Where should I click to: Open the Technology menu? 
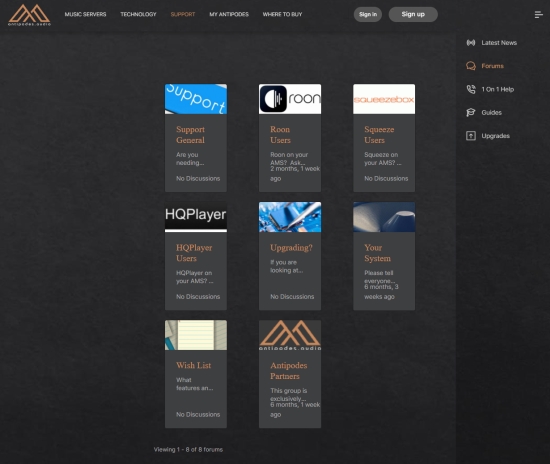tap(138, 14)
